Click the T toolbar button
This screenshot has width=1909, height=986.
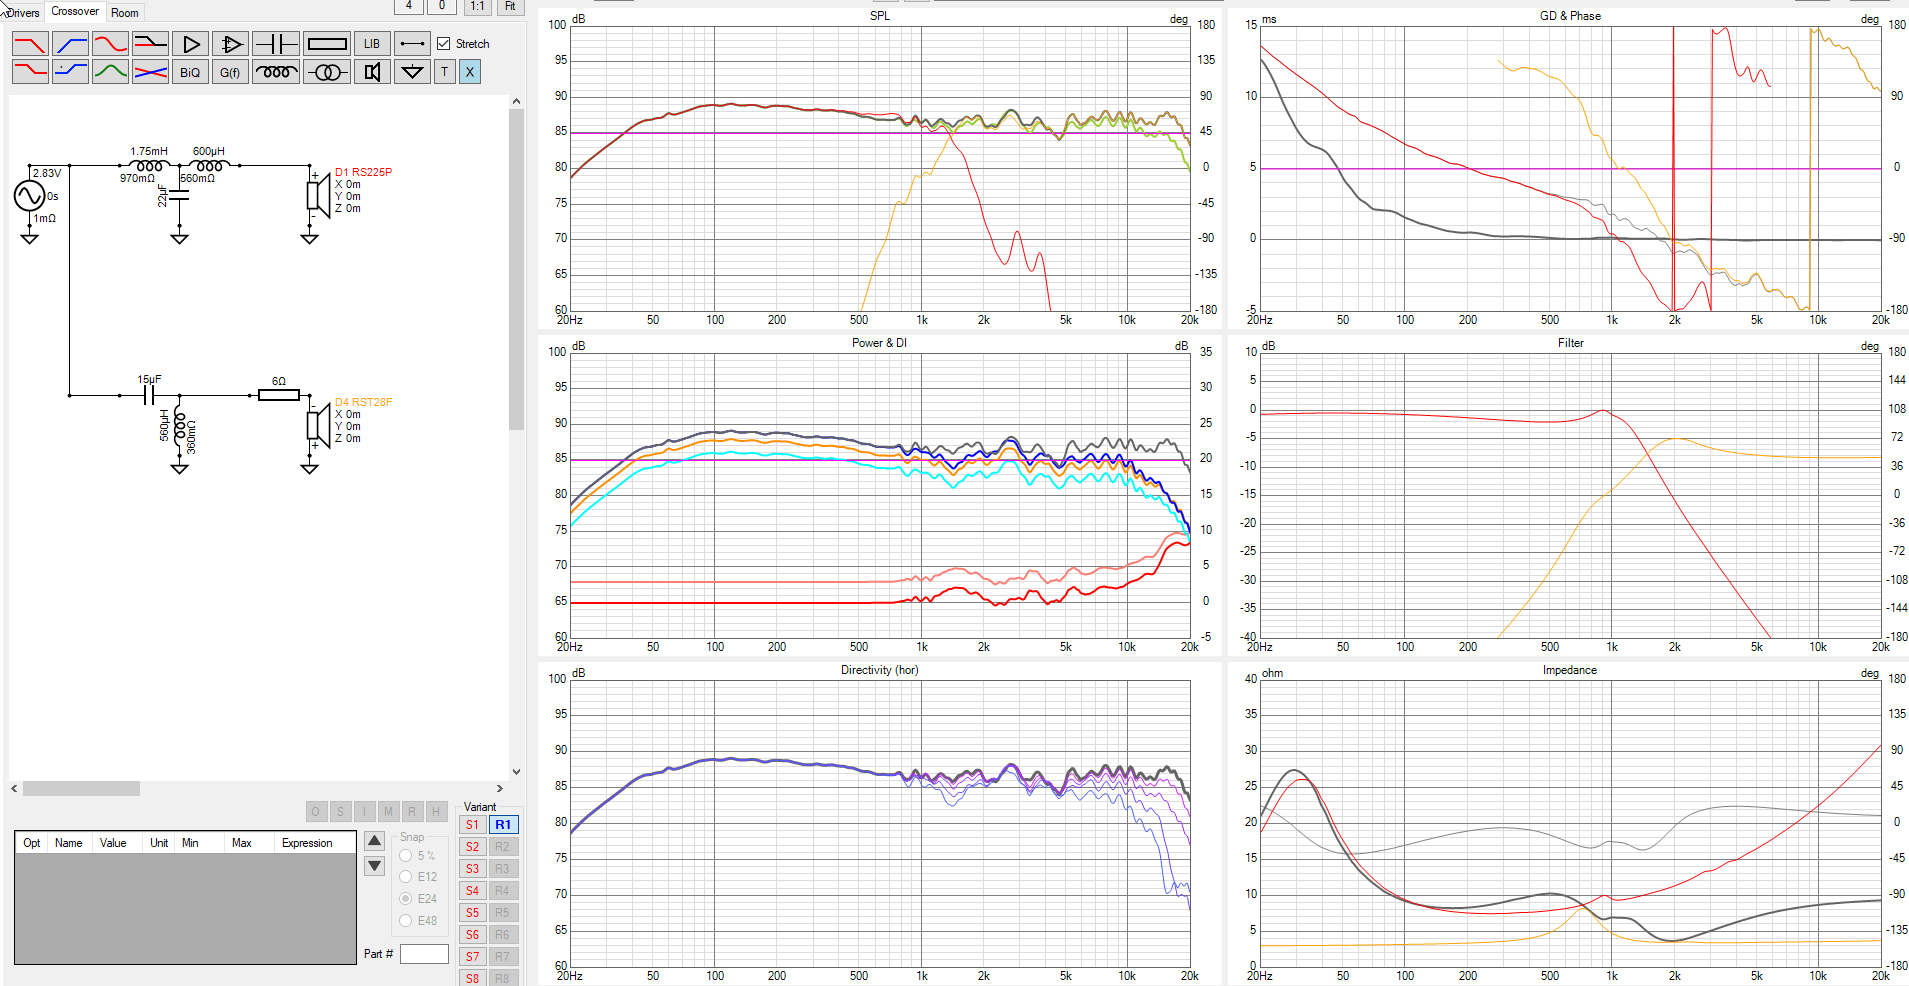point(445,72)
